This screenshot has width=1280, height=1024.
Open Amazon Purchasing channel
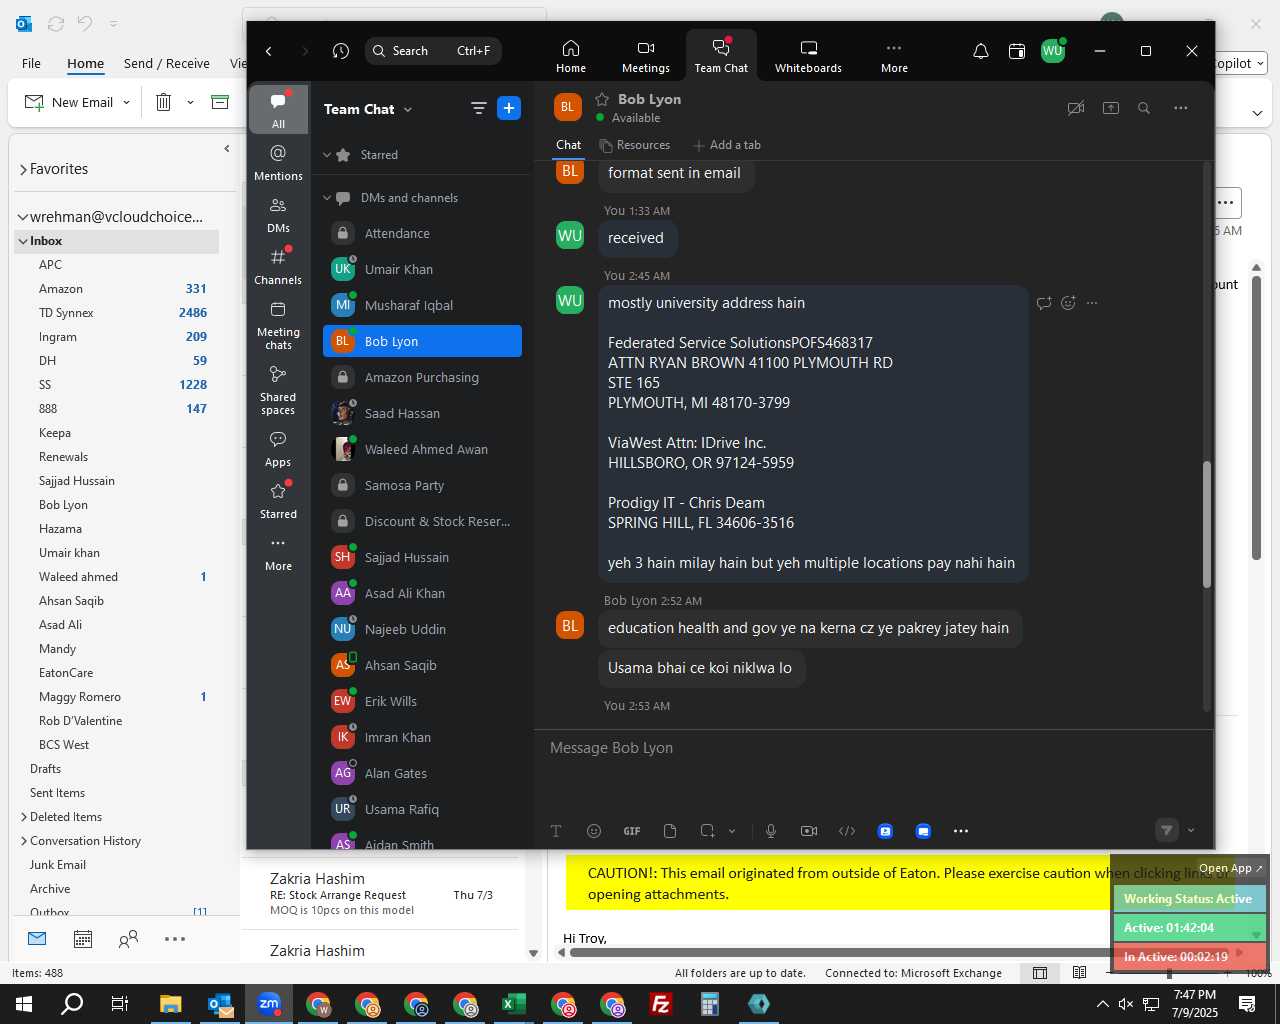point(422,377)
